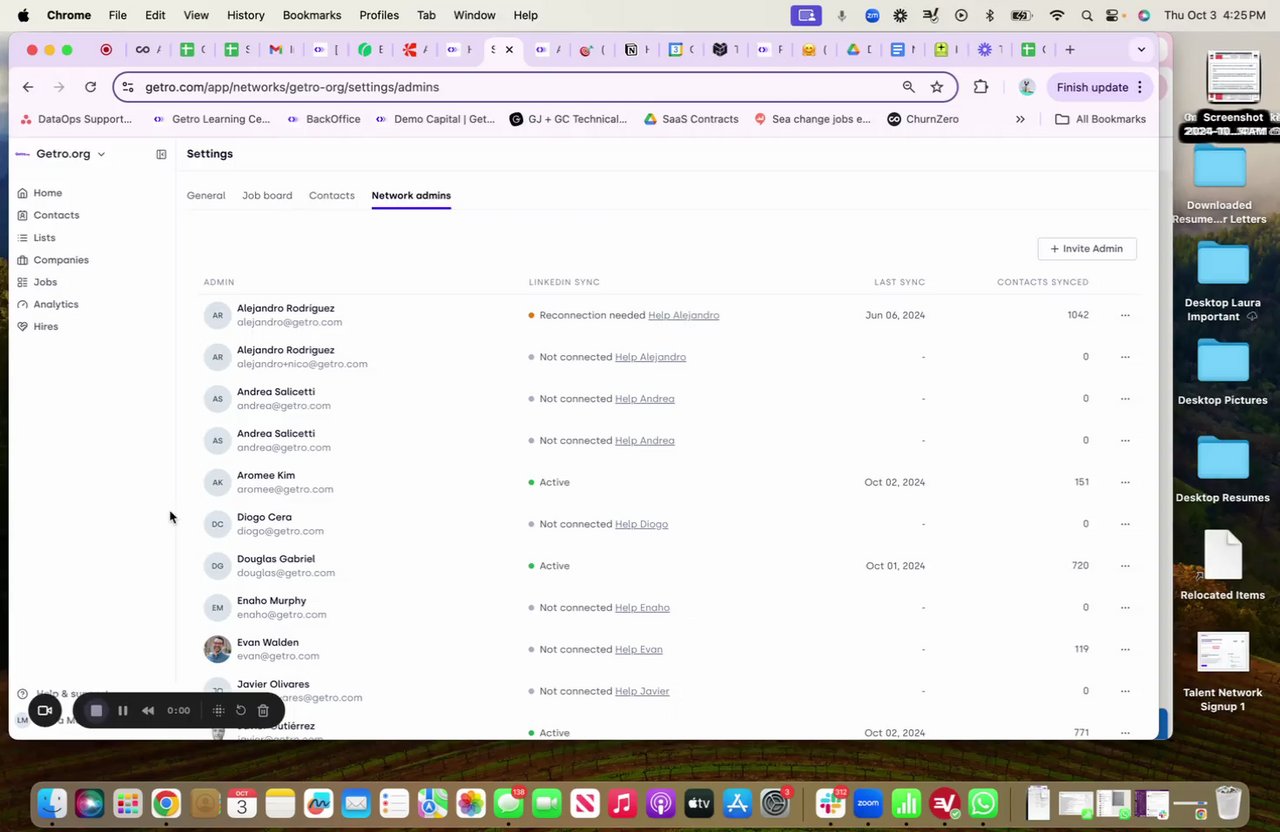Click Help Evan link
Image resolution: width=1280 pixels, height=832 pixels.
click(638, 650)
